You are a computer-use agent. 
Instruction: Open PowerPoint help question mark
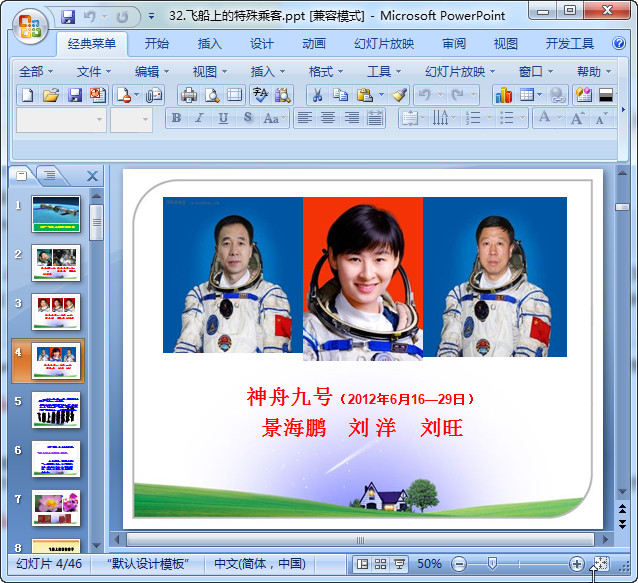point(619,43)
